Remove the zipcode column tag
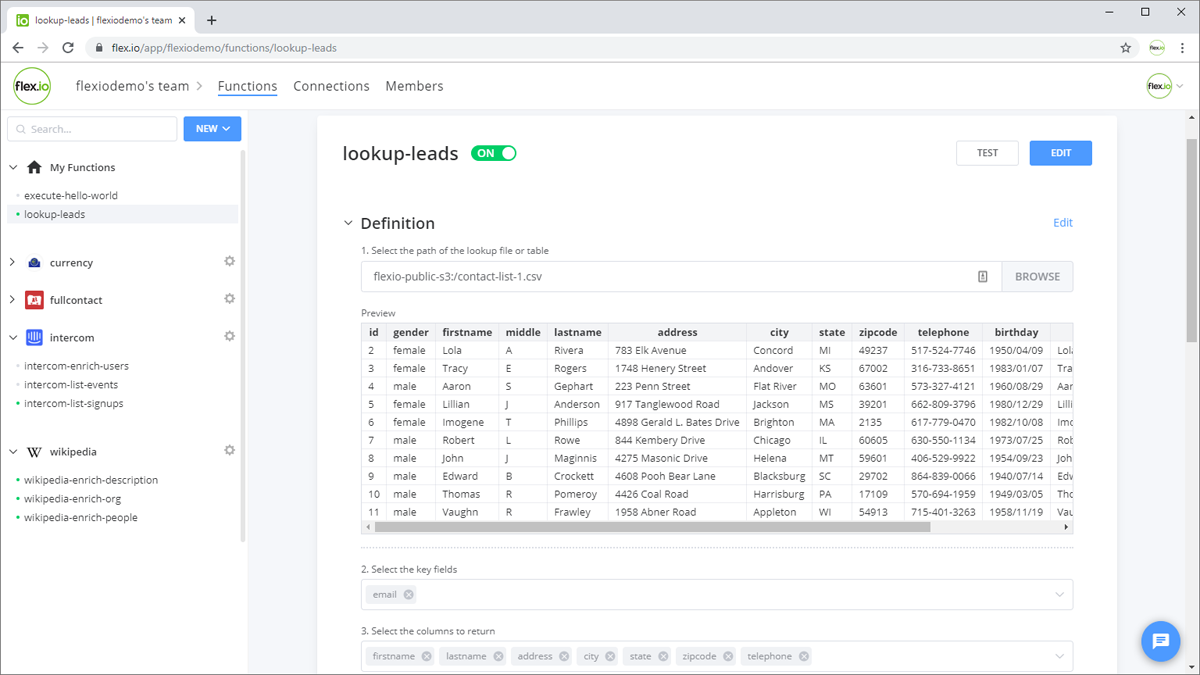Image resolution: width=1200 pixels, height=675 pixels. 728,656
